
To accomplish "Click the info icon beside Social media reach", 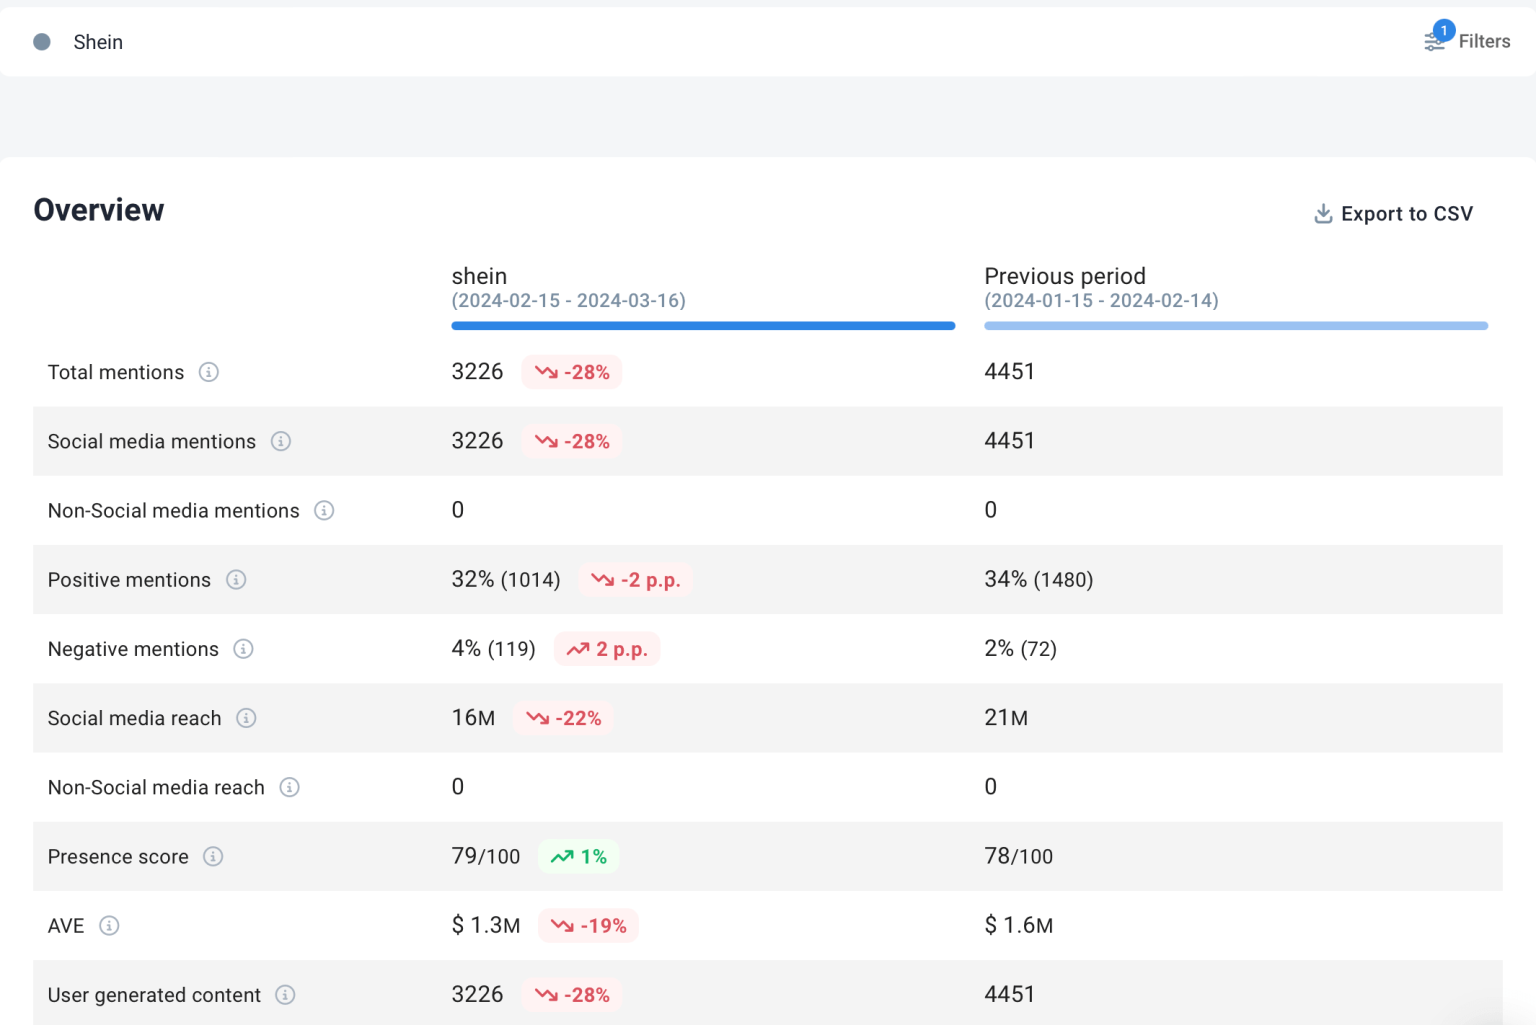I will (x=246, y=718).
